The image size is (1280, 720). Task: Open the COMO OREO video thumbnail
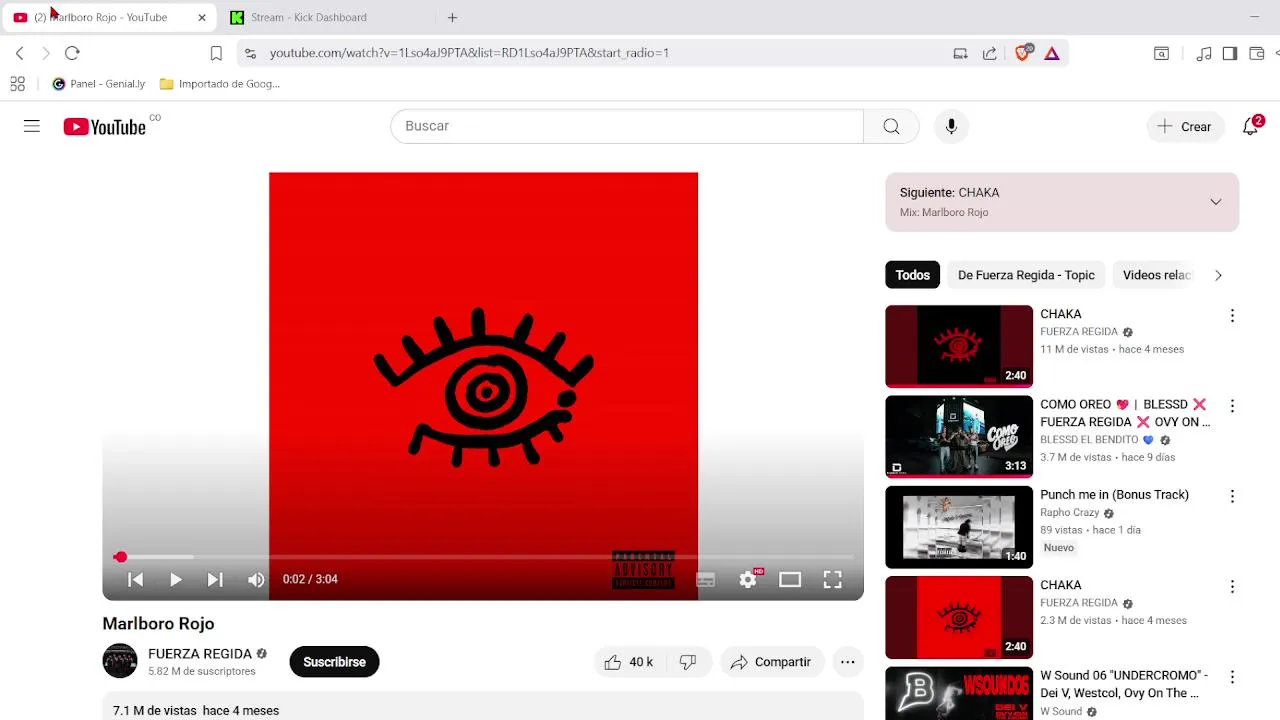(x=959, y=437)
